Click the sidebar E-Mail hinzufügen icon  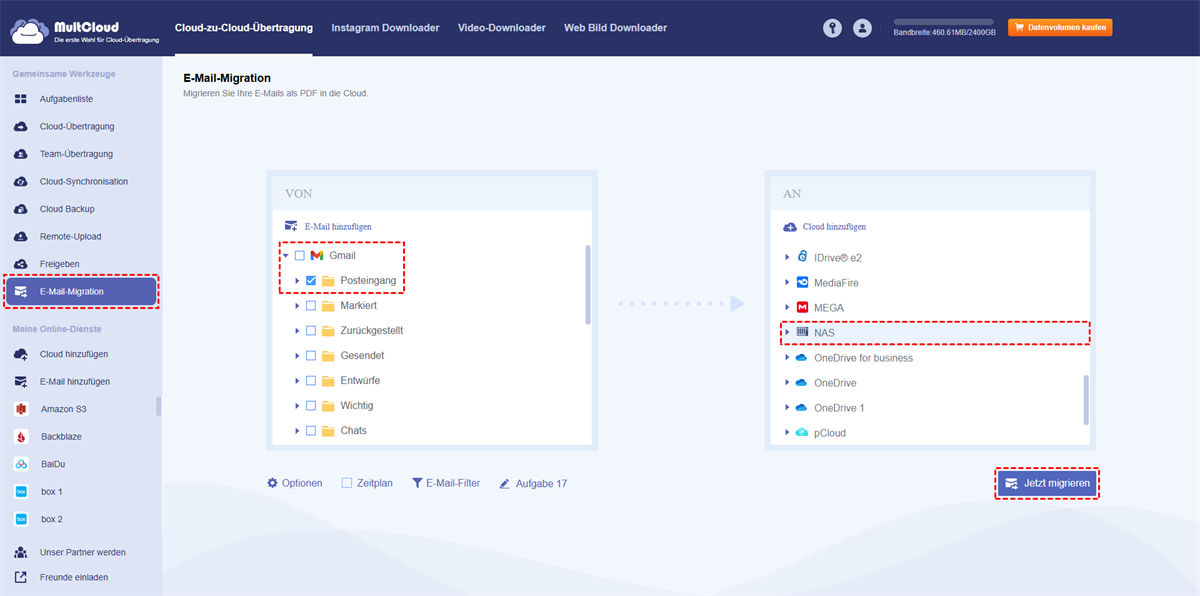point(21,382)
